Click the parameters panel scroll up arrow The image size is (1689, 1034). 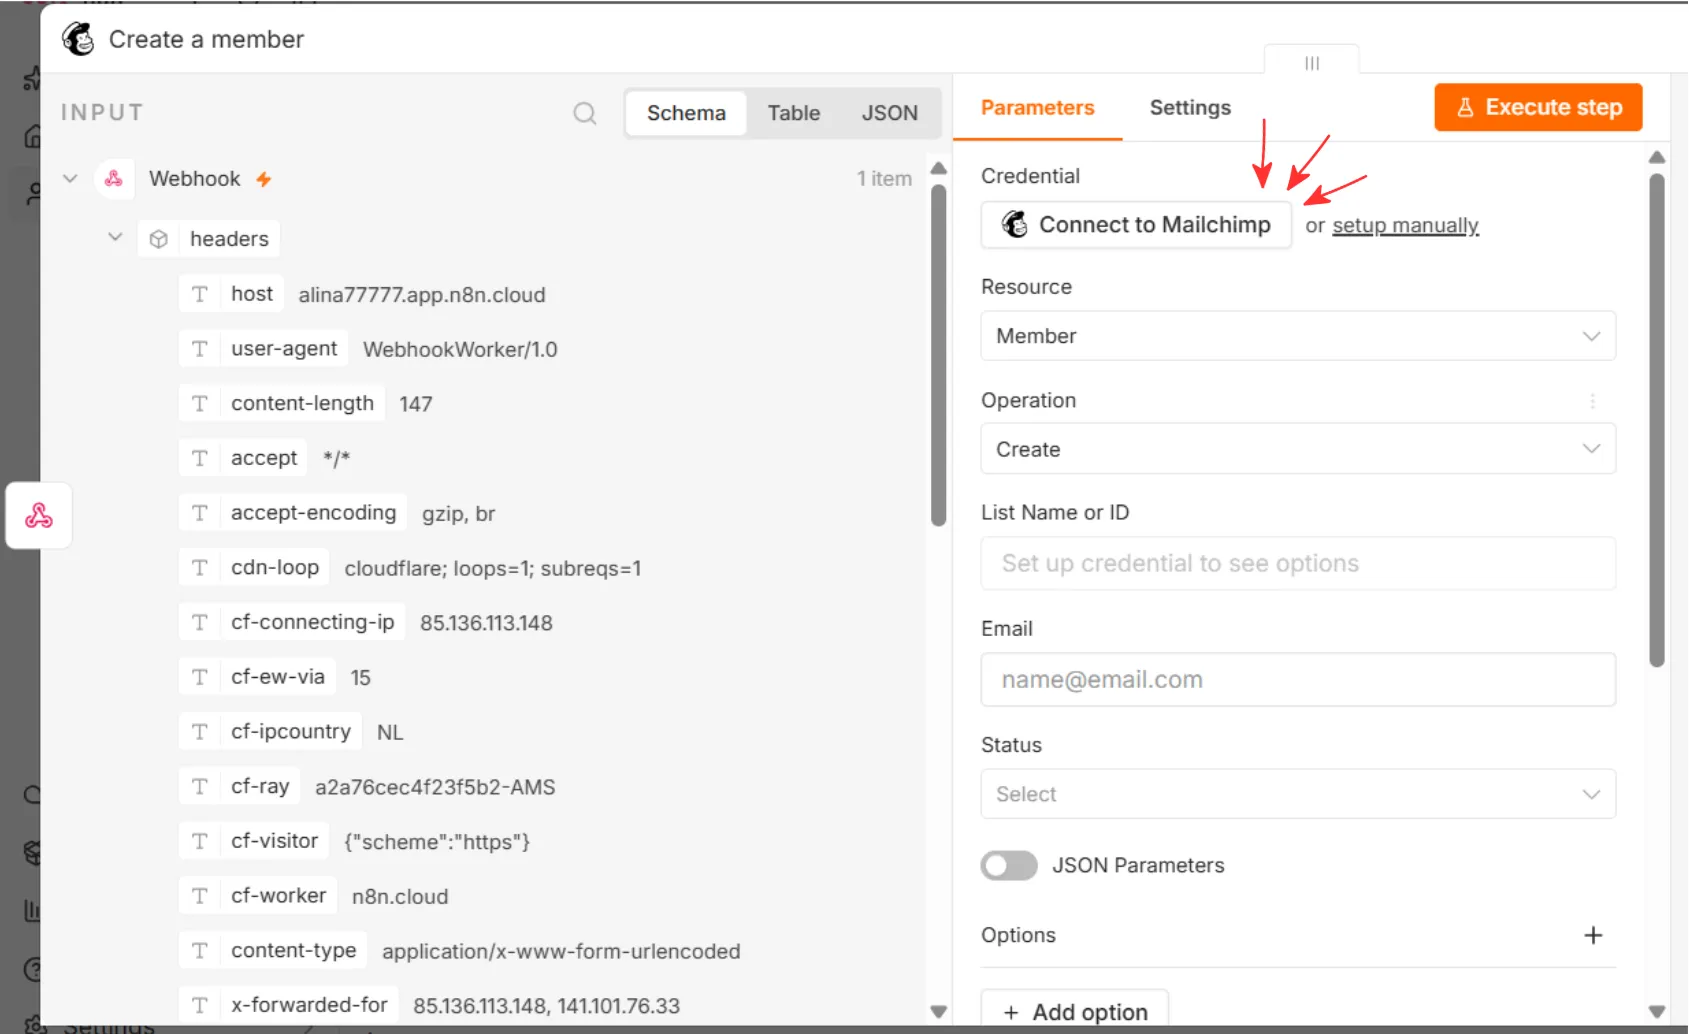point(1657,157)
